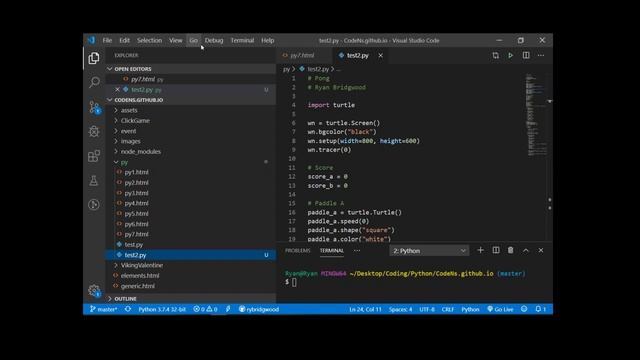Open the Terminal menu

tap(242, 40)
